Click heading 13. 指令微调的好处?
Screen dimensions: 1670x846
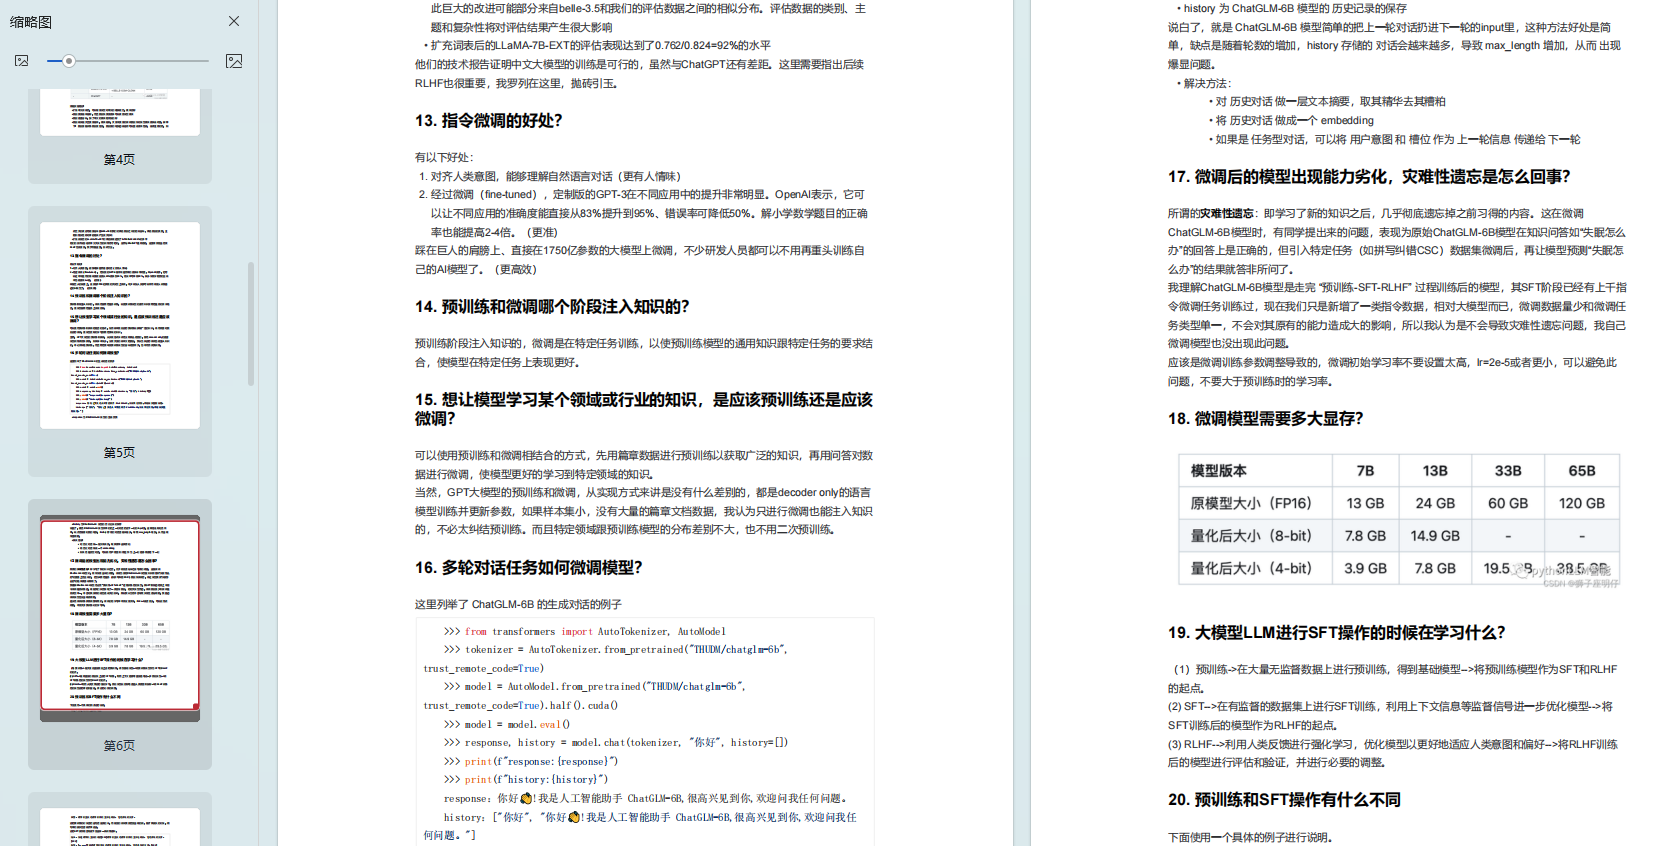pyautogui.click(x=488, y=121)
